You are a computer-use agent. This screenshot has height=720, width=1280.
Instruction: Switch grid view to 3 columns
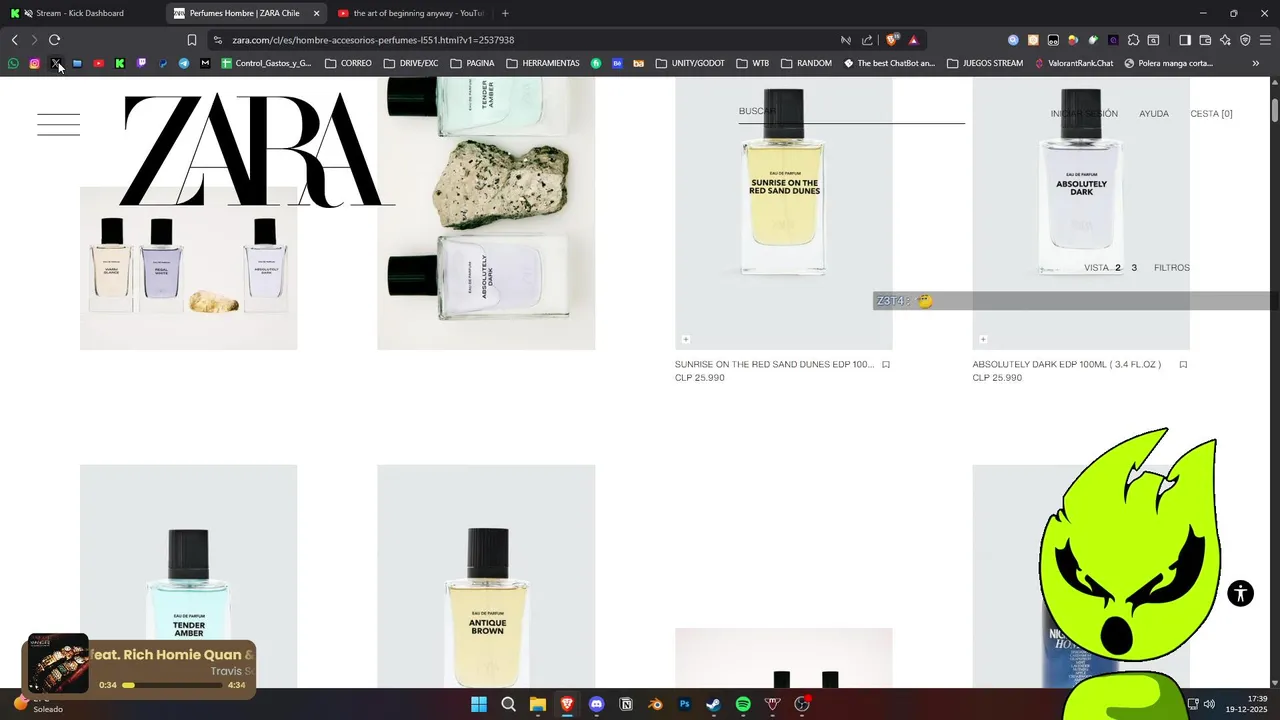[x=1134, y=268]
